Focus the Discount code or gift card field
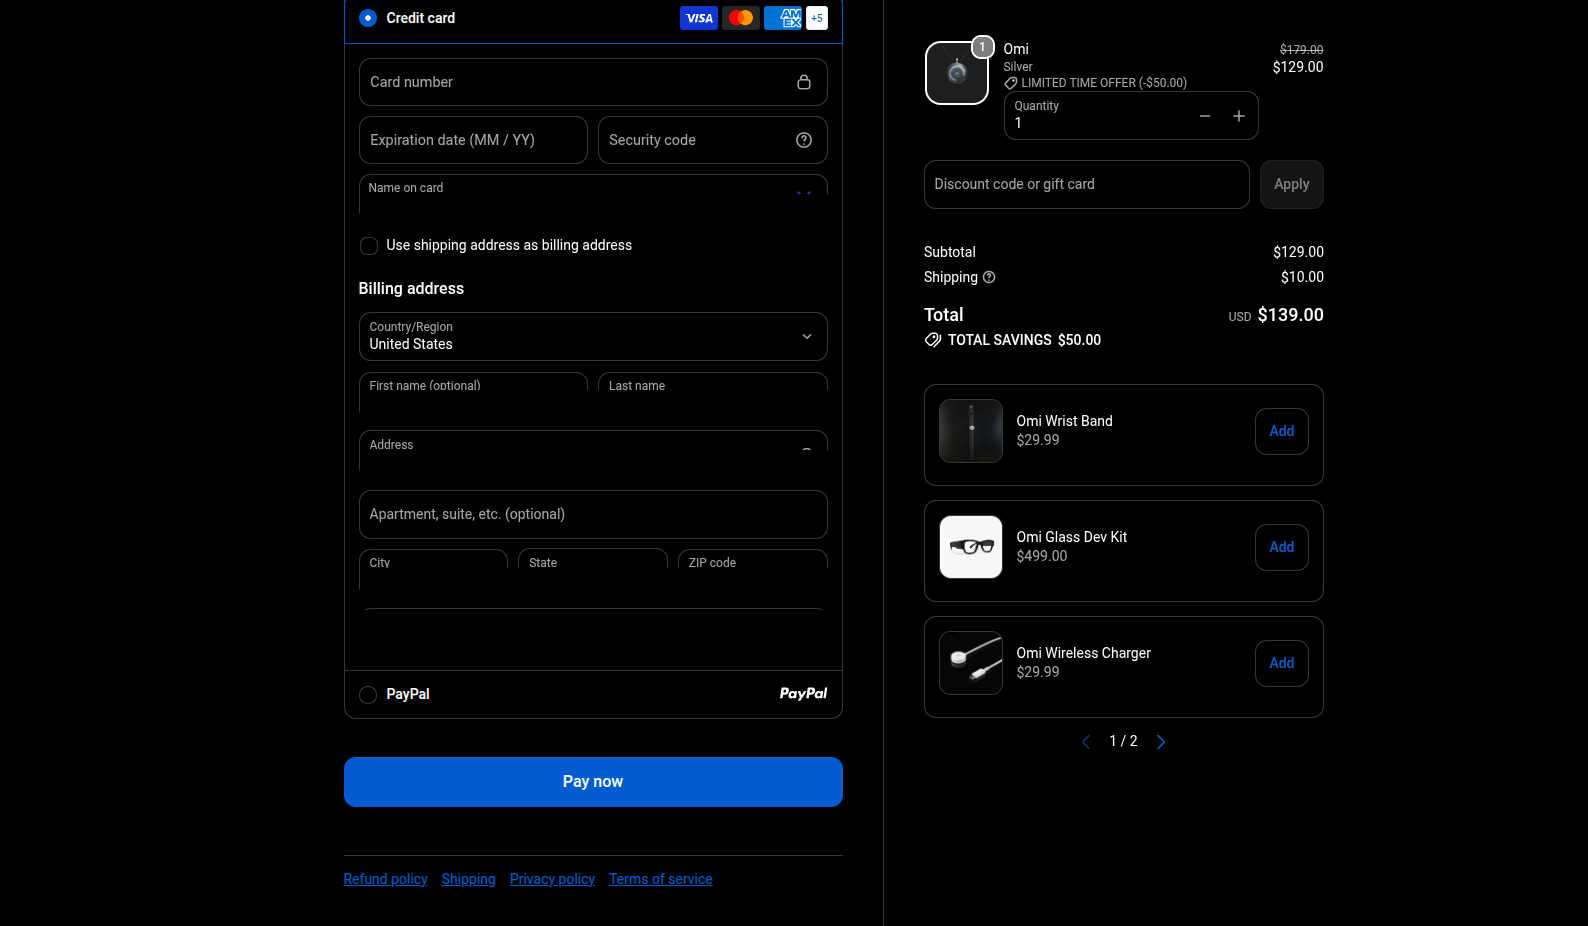This screenshot has height=926, width=1588. coord(1087,184)
